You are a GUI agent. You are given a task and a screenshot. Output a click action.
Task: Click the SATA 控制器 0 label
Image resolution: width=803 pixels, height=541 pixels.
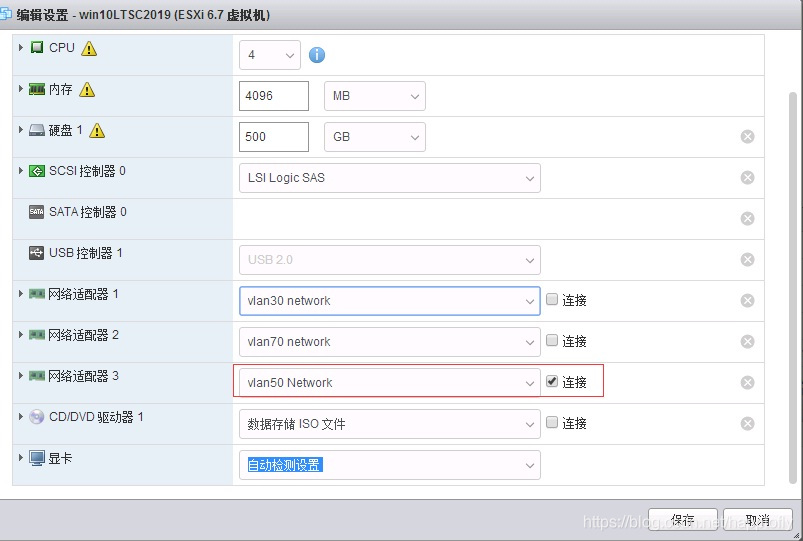[88, 212]
